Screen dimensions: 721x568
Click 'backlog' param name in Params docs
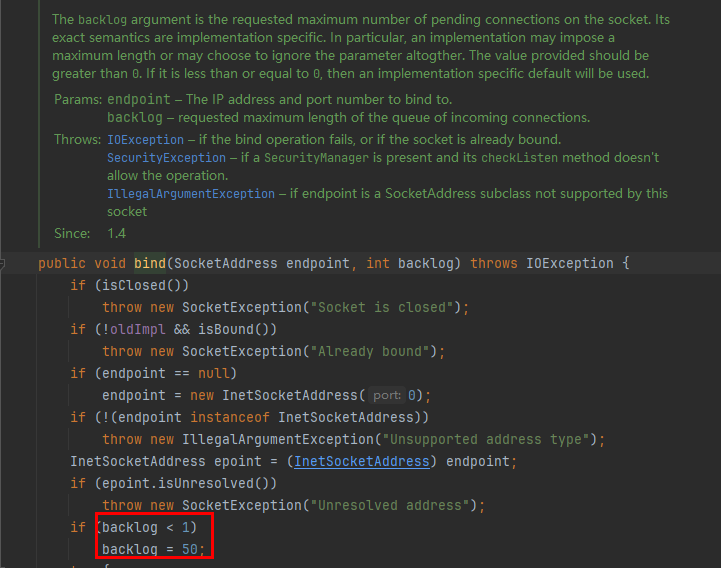(x=135, y=118)
